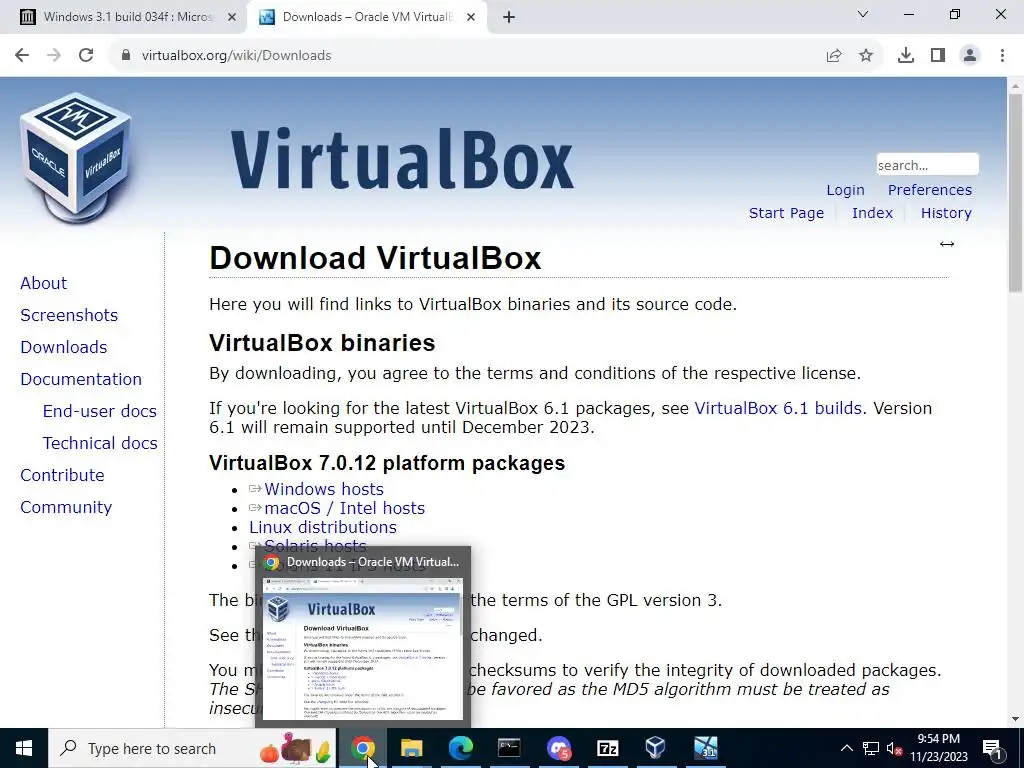
Task: Click the page vertical scrollbar thumb
Action: 1016,193
